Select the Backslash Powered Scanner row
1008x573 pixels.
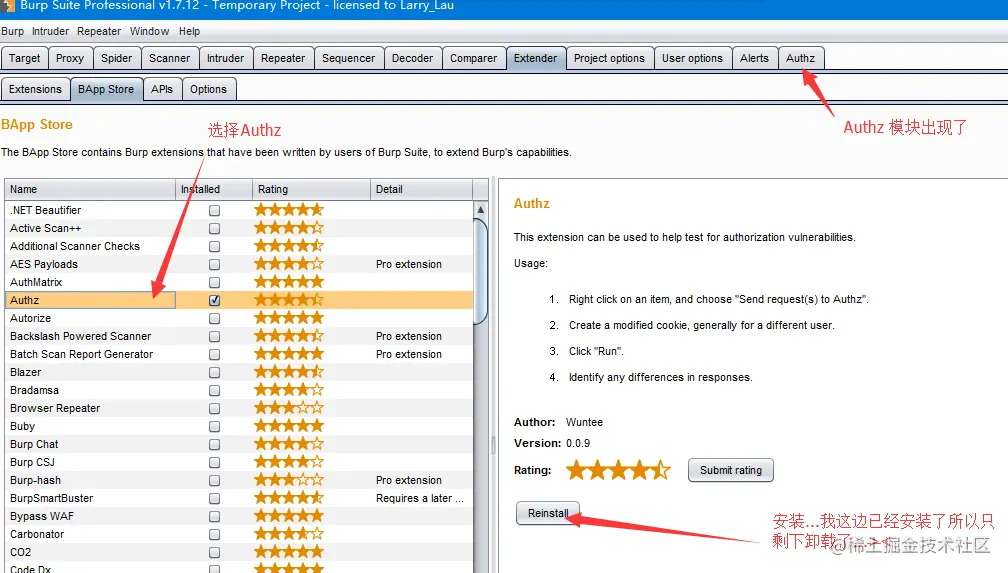point(239,336)
